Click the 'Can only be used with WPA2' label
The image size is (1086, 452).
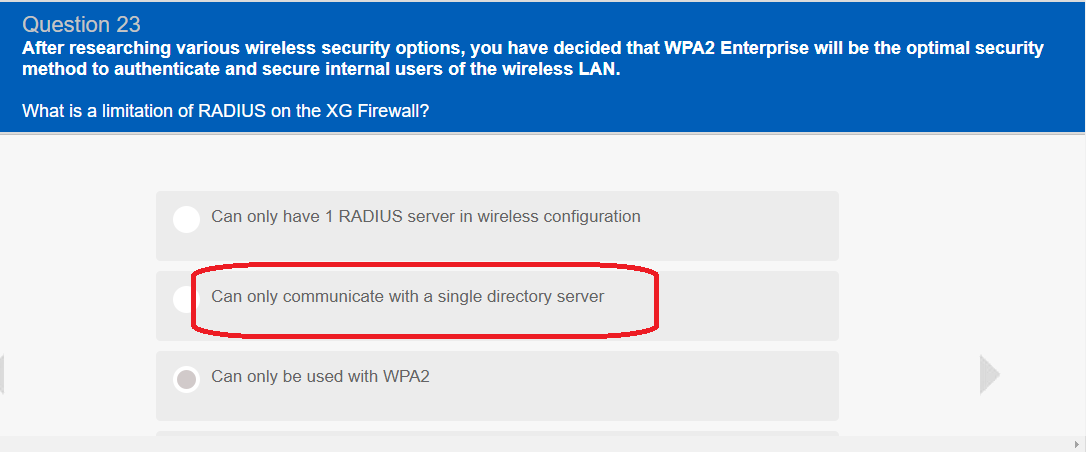click(320, 377)
